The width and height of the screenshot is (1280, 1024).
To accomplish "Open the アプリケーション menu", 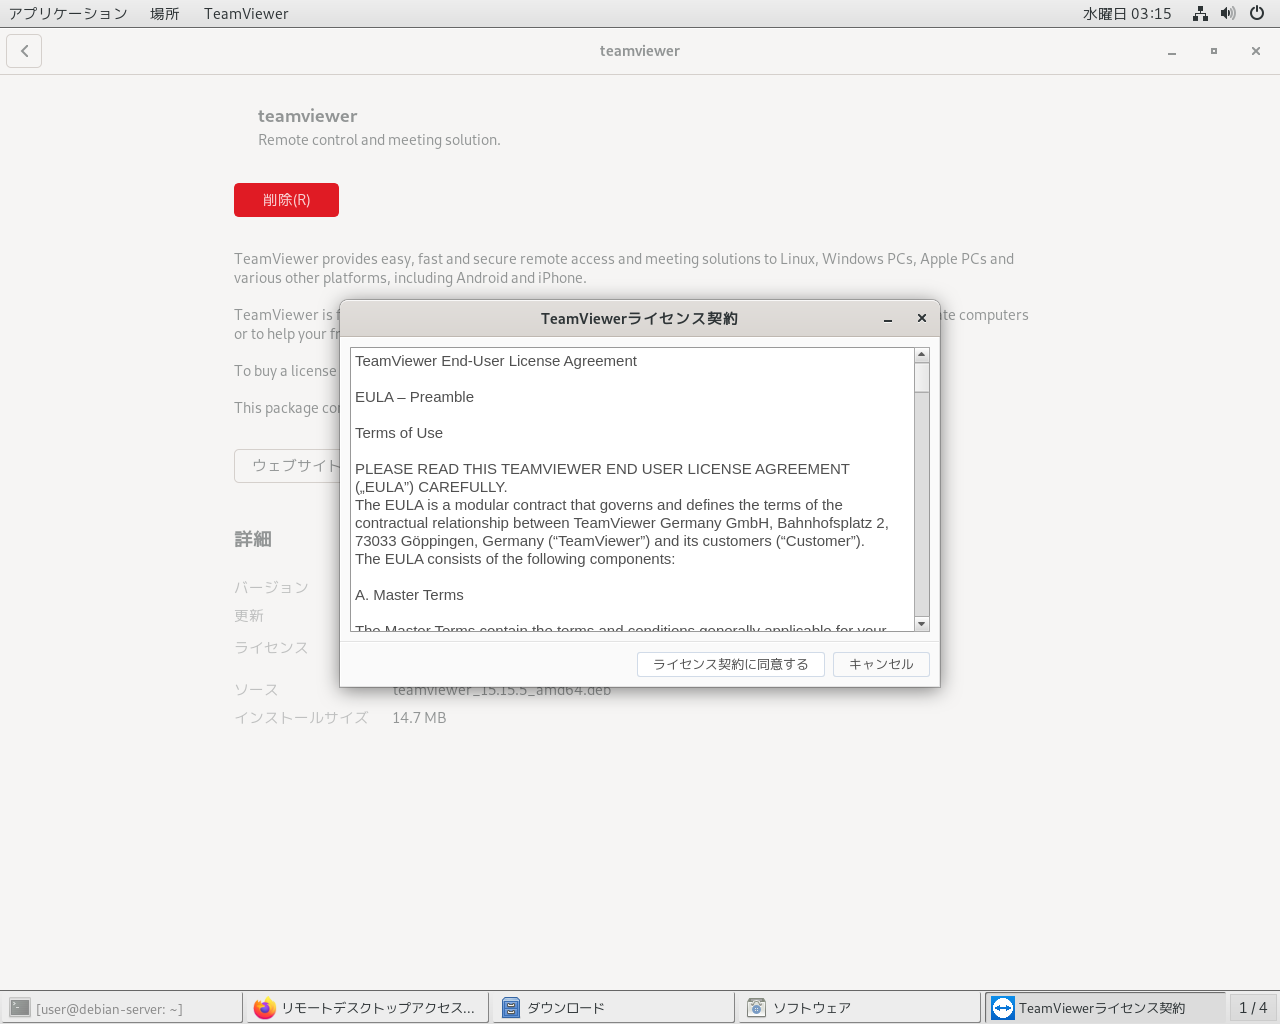I will (x=68, y=13).
